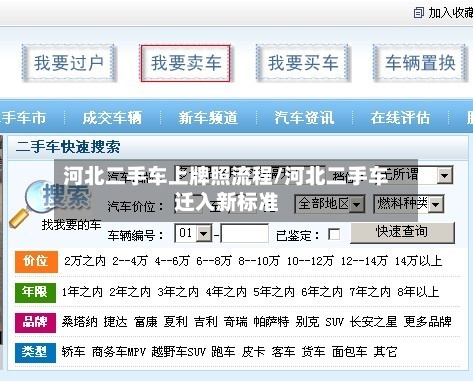Click the 快速查询 button
Image resolution: width=473 pixels, height=381 pixels.
(402, 232)
